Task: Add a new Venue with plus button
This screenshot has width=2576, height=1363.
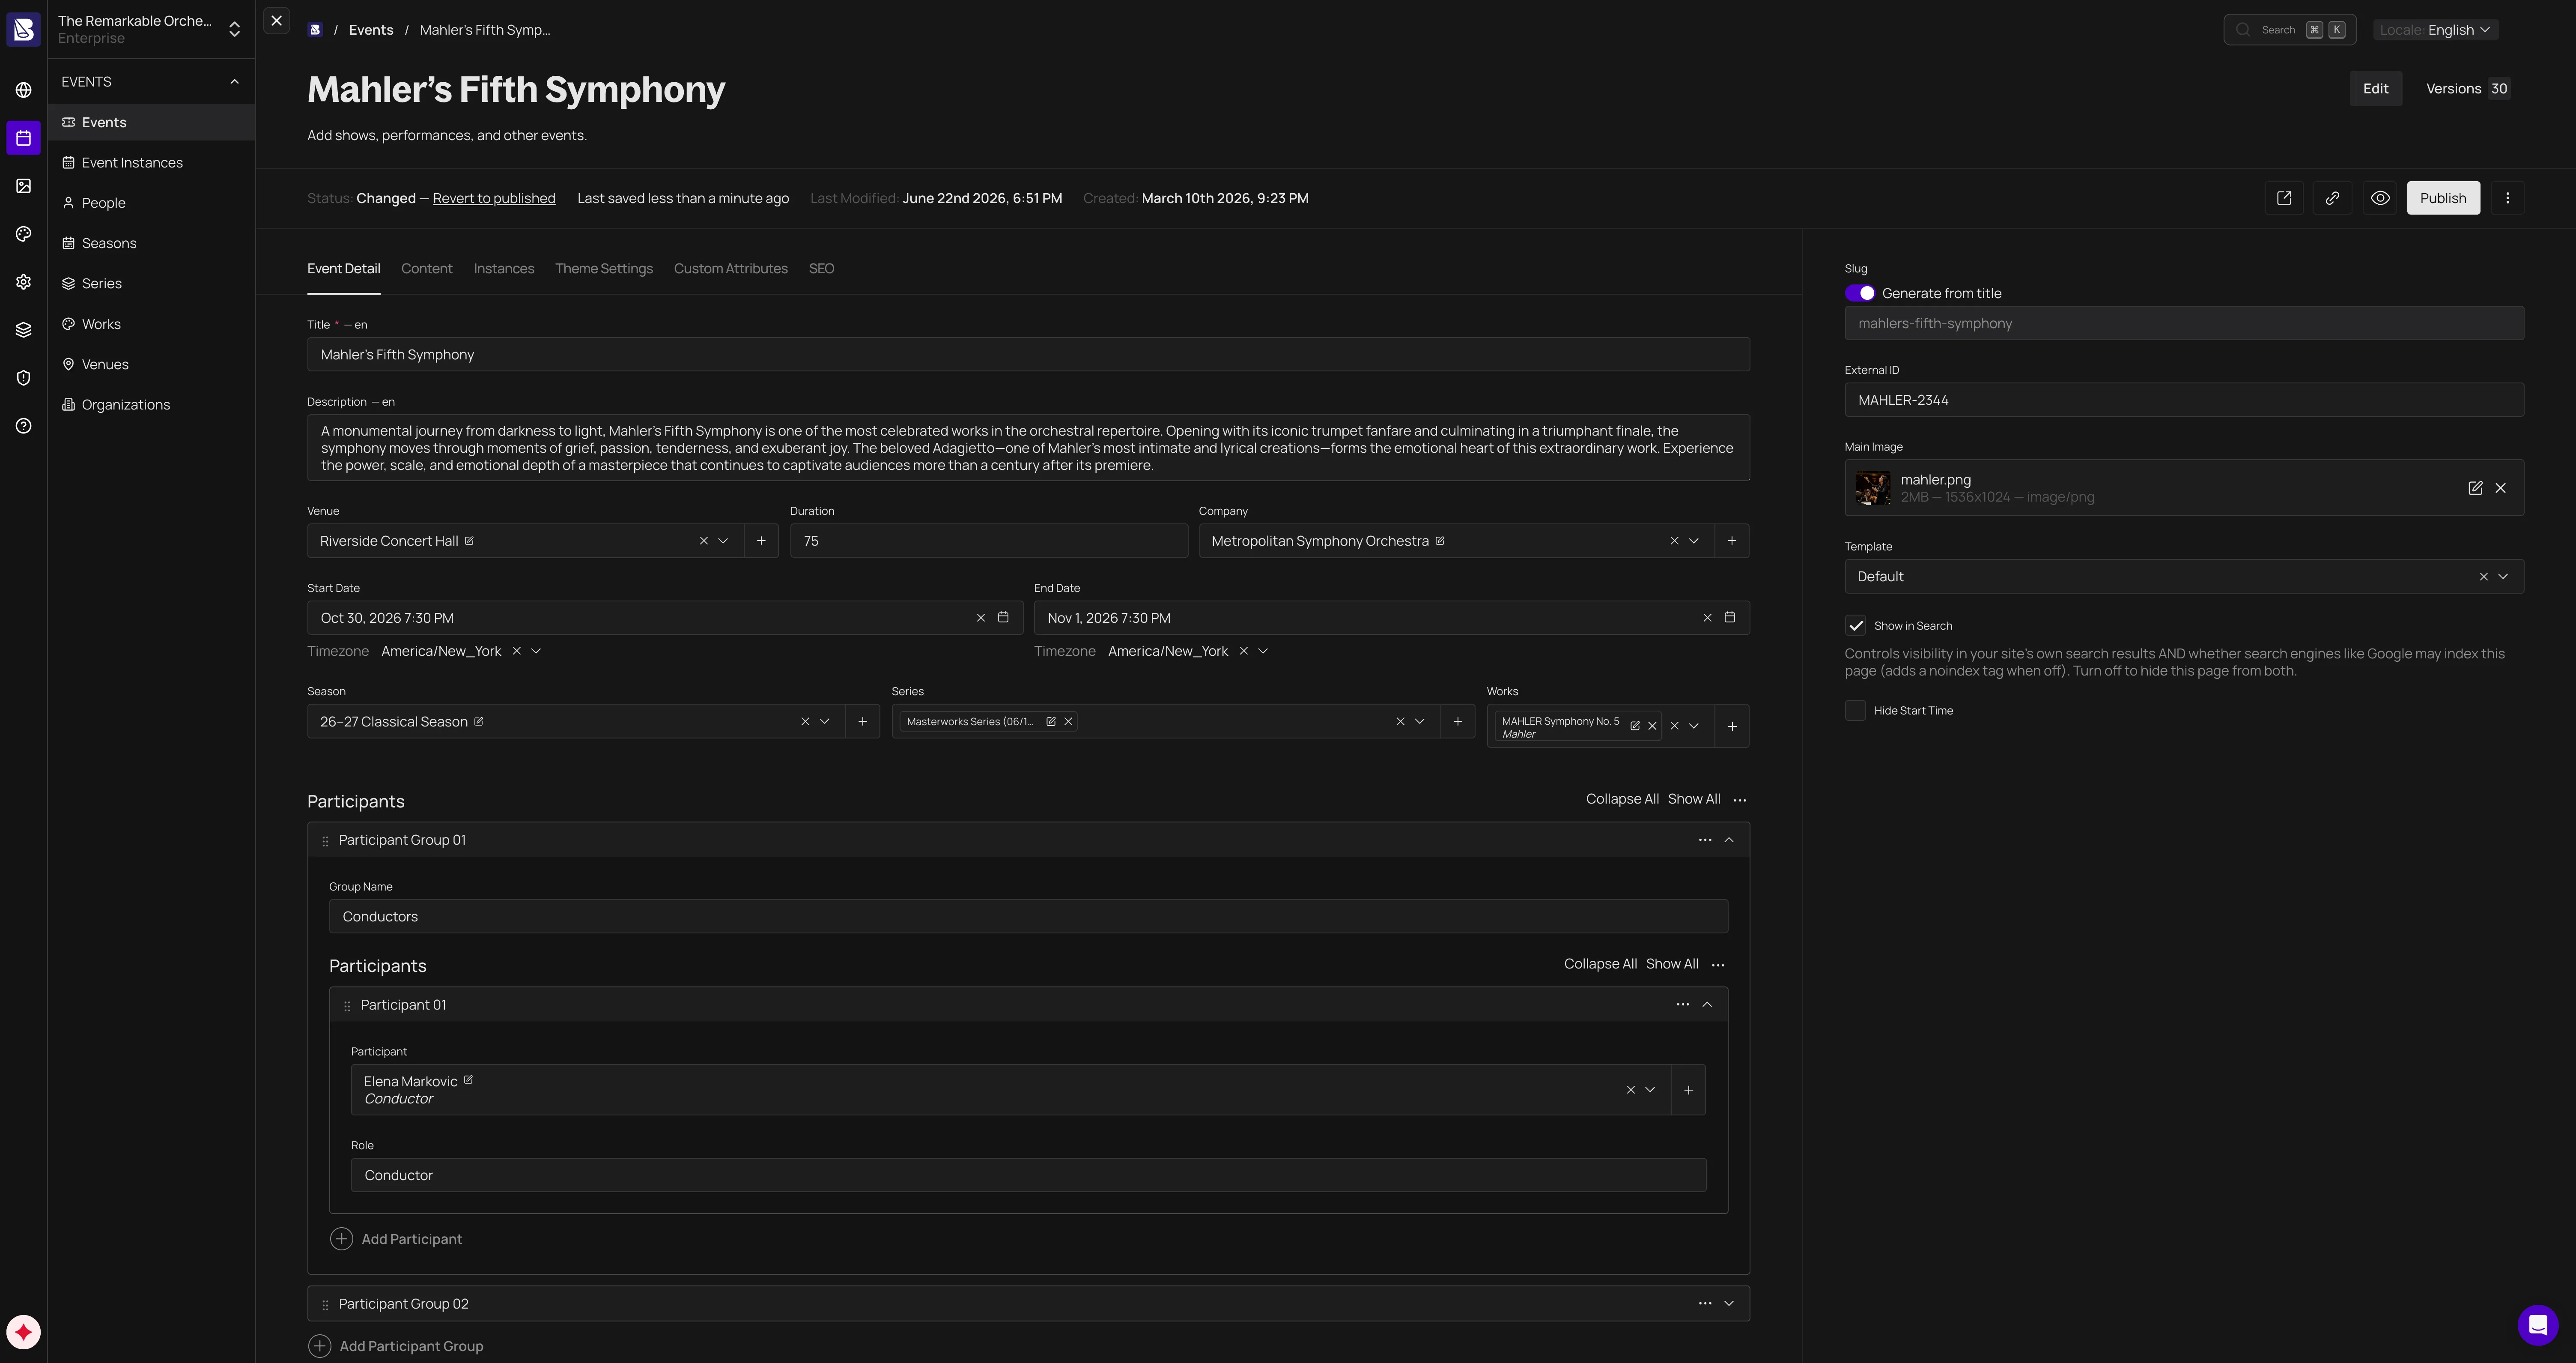Action: click(x=761, y=541)
